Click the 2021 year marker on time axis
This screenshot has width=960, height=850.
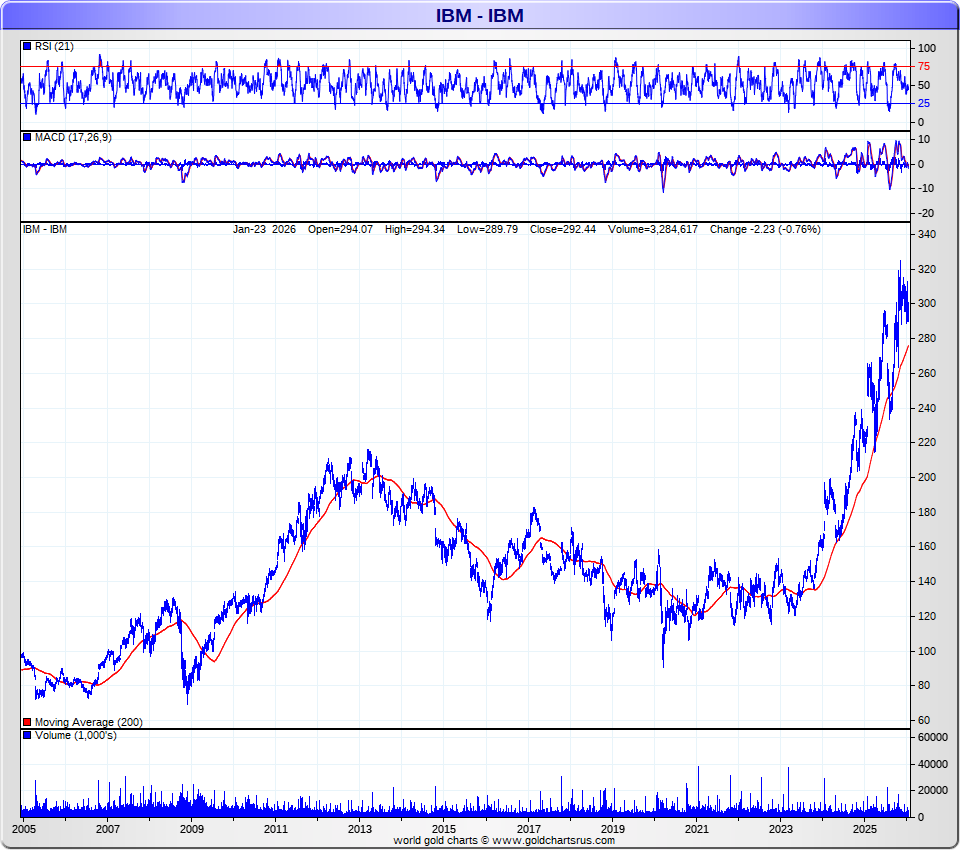tap(696, 829)
